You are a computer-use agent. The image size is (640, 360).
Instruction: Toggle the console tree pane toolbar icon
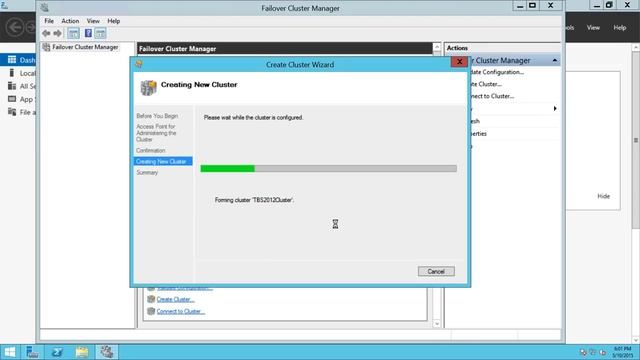tap(73, 33)
